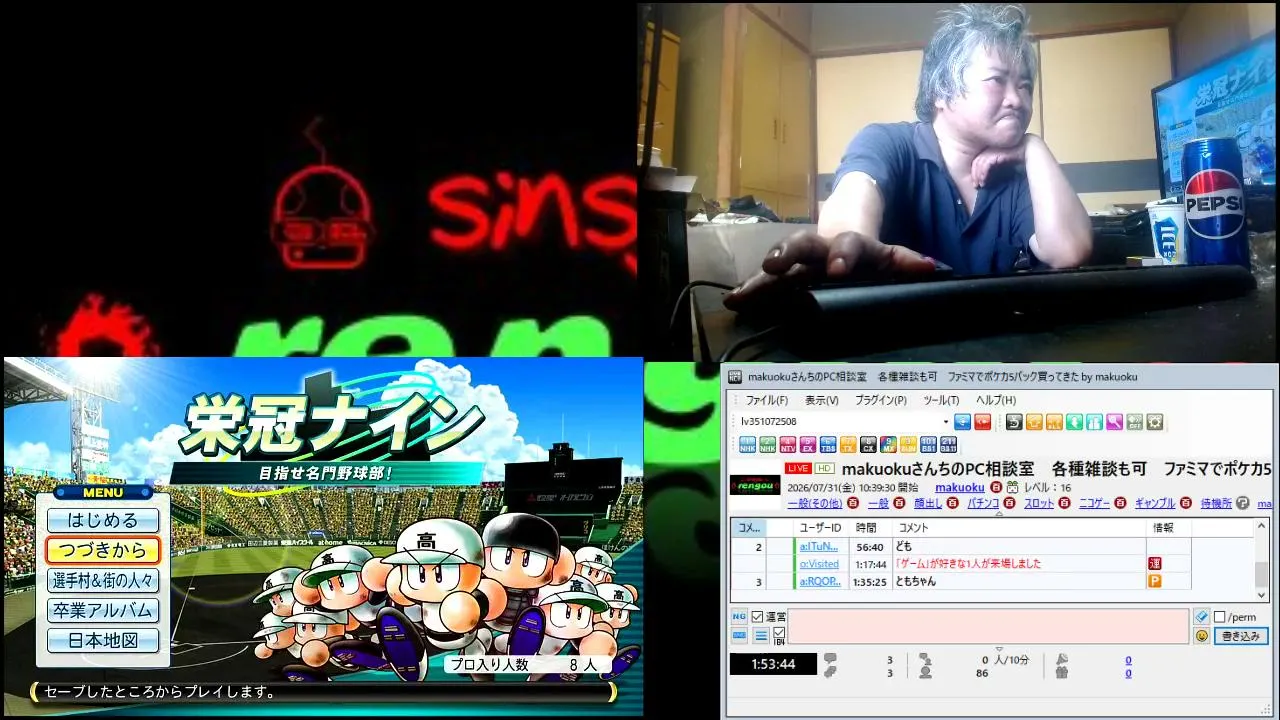Click the gray-green toolbar icon left of the gear
1280x720 pixels.
(x=1134, y=422)
